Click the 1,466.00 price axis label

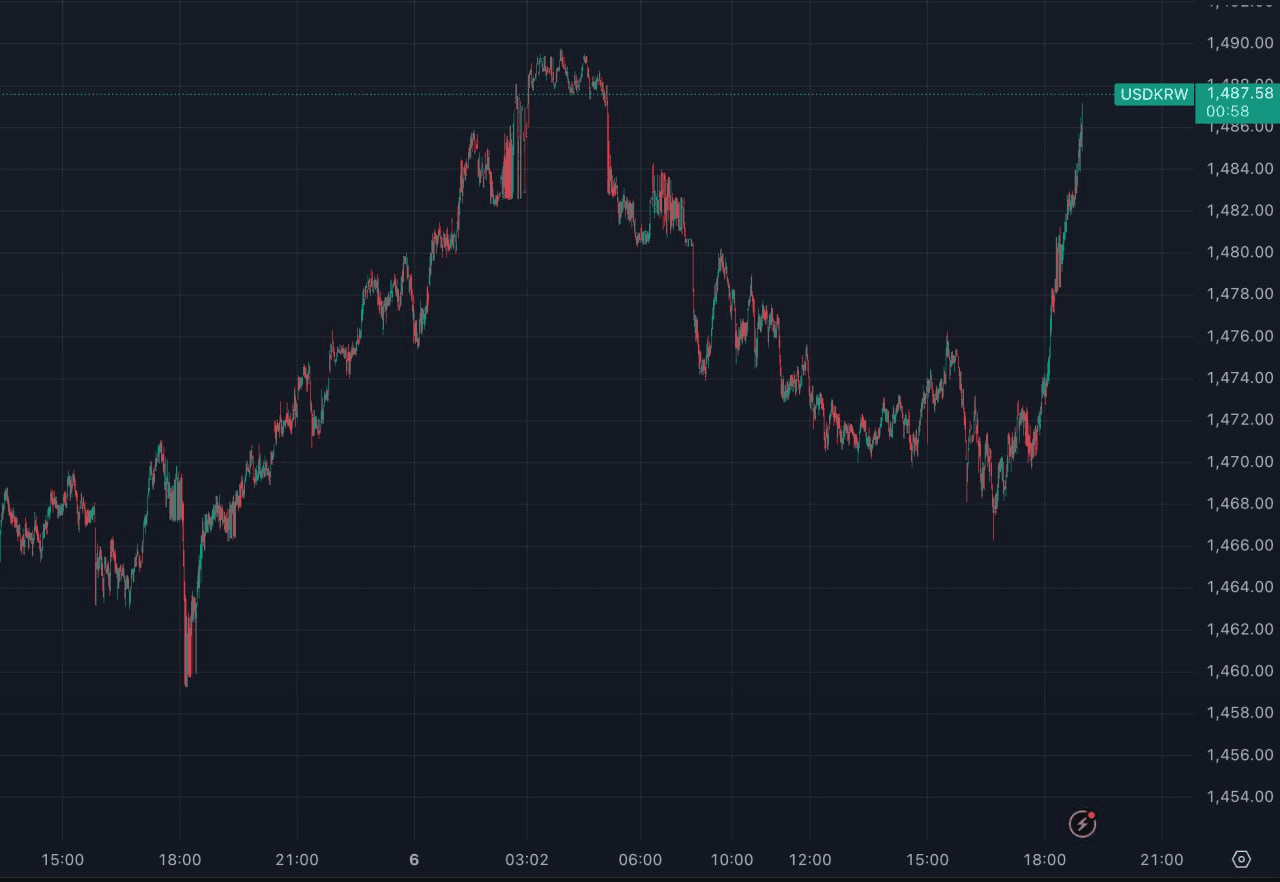(x=1240, y=545)
